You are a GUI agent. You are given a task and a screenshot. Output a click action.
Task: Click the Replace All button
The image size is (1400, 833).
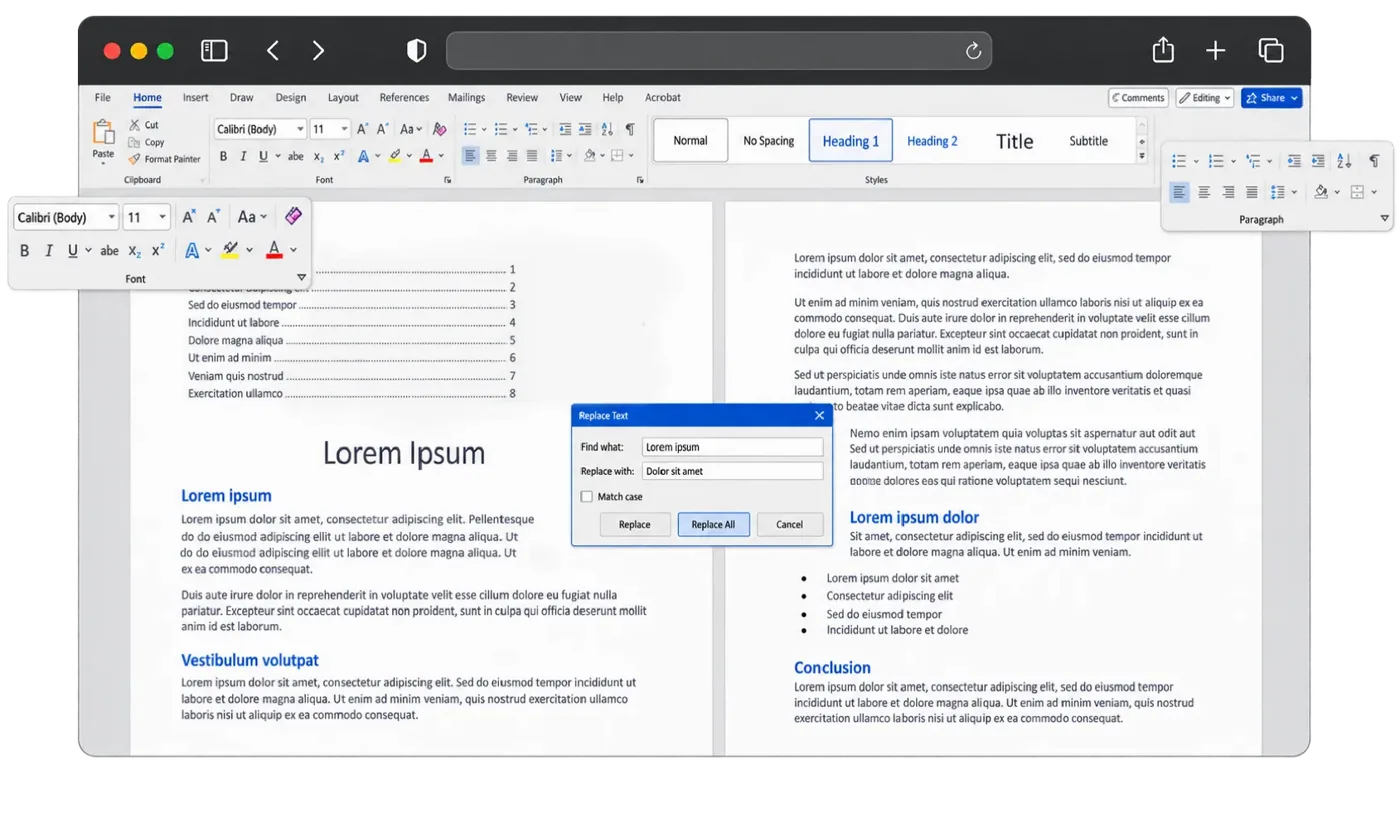click(x=713, y=524)
